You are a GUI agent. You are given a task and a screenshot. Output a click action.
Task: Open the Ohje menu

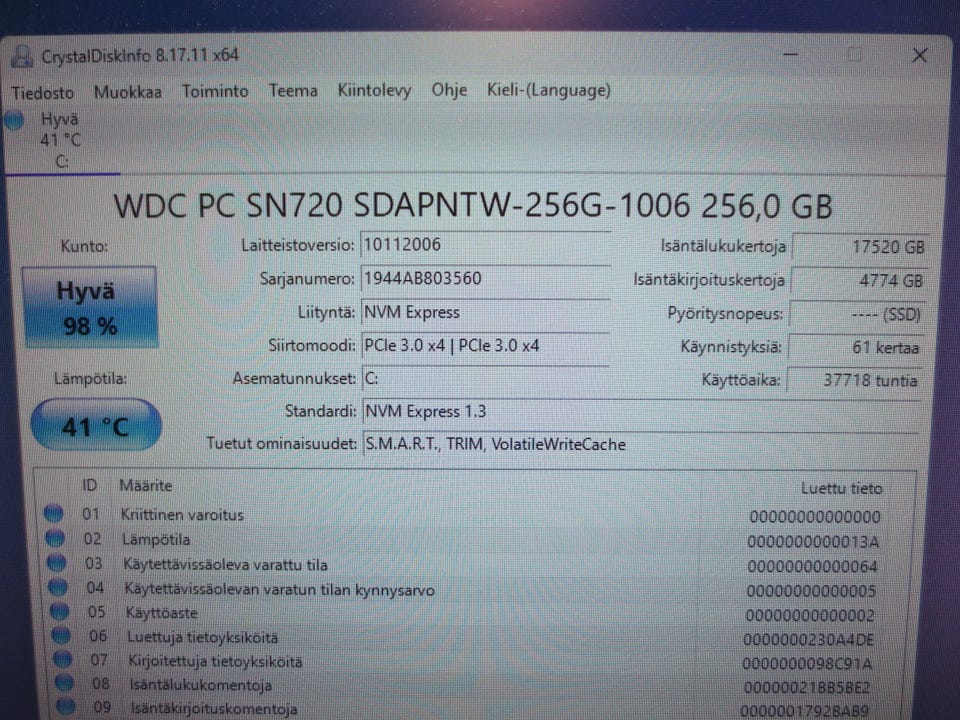coord(449,90)
